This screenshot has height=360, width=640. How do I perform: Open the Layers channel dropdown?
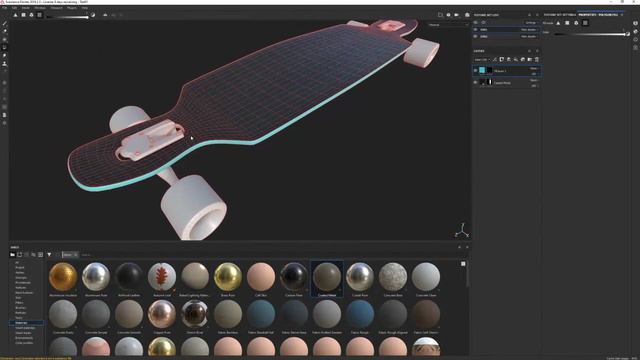[482, 60]
